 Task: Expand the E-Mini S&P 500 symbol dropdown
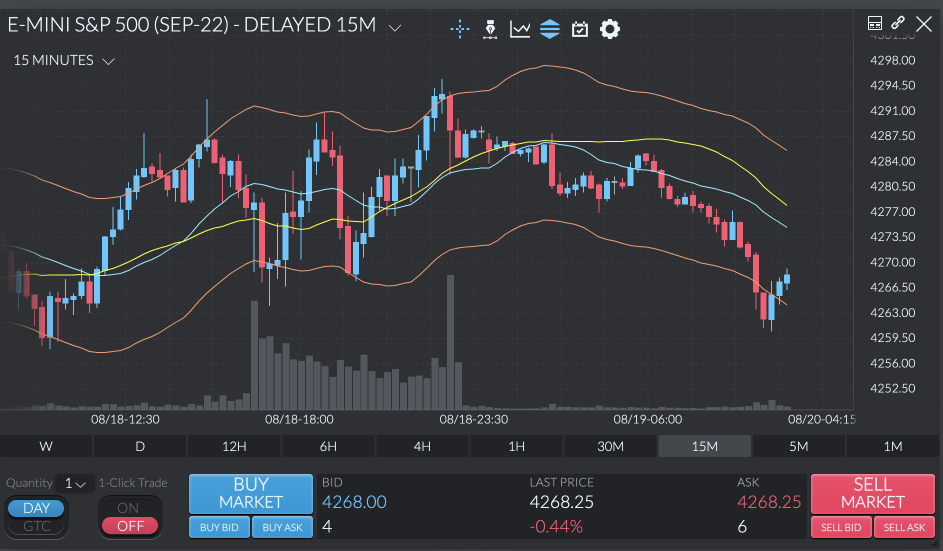coord(395,27)
